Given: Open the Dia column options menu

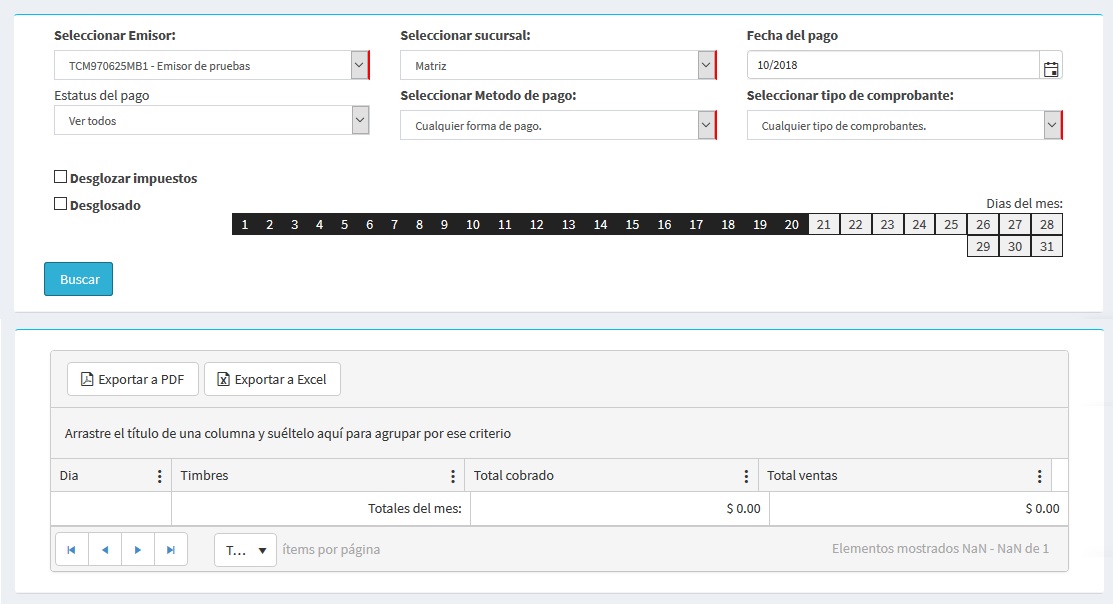Looking at the screenshot, I should tap(160, 476).
